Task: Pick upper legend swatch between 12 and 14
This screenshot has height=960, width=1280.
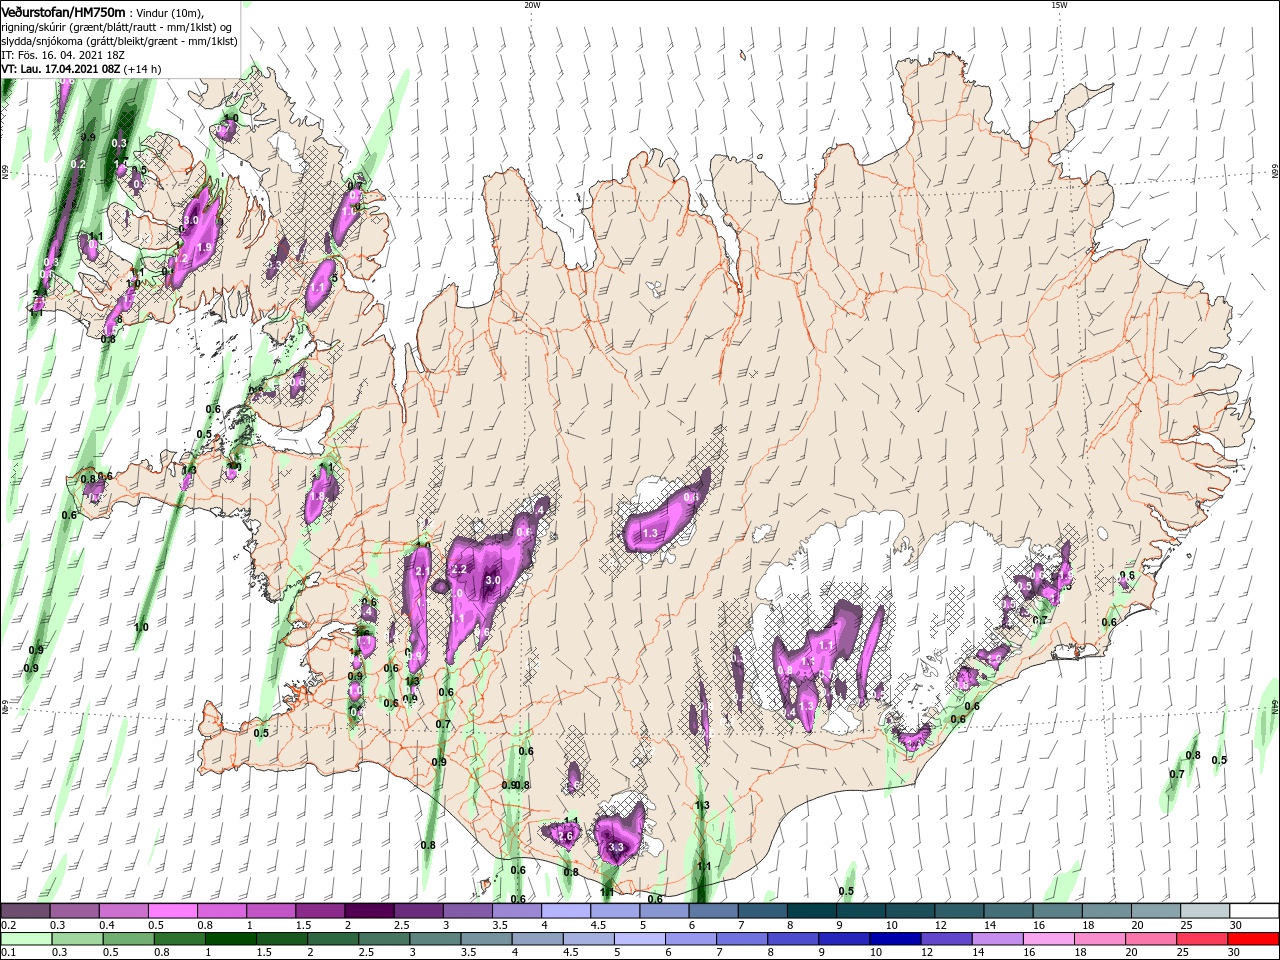Action: [x=959, y=911]
